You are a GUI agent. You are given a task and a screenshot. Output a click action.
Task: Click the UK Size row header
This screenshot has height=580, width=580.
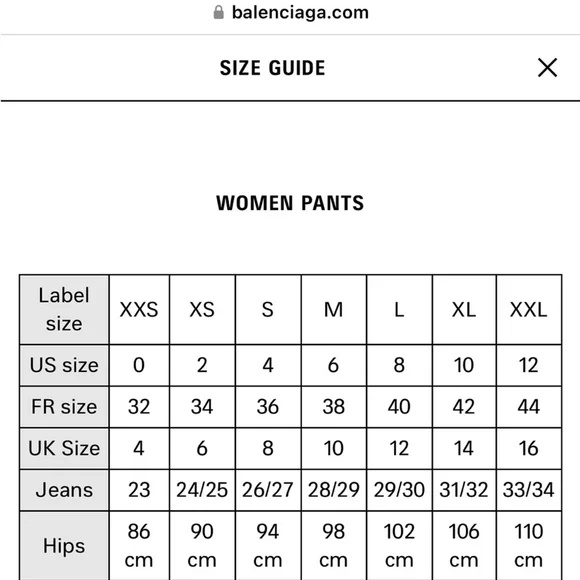[x=64, y=448]
